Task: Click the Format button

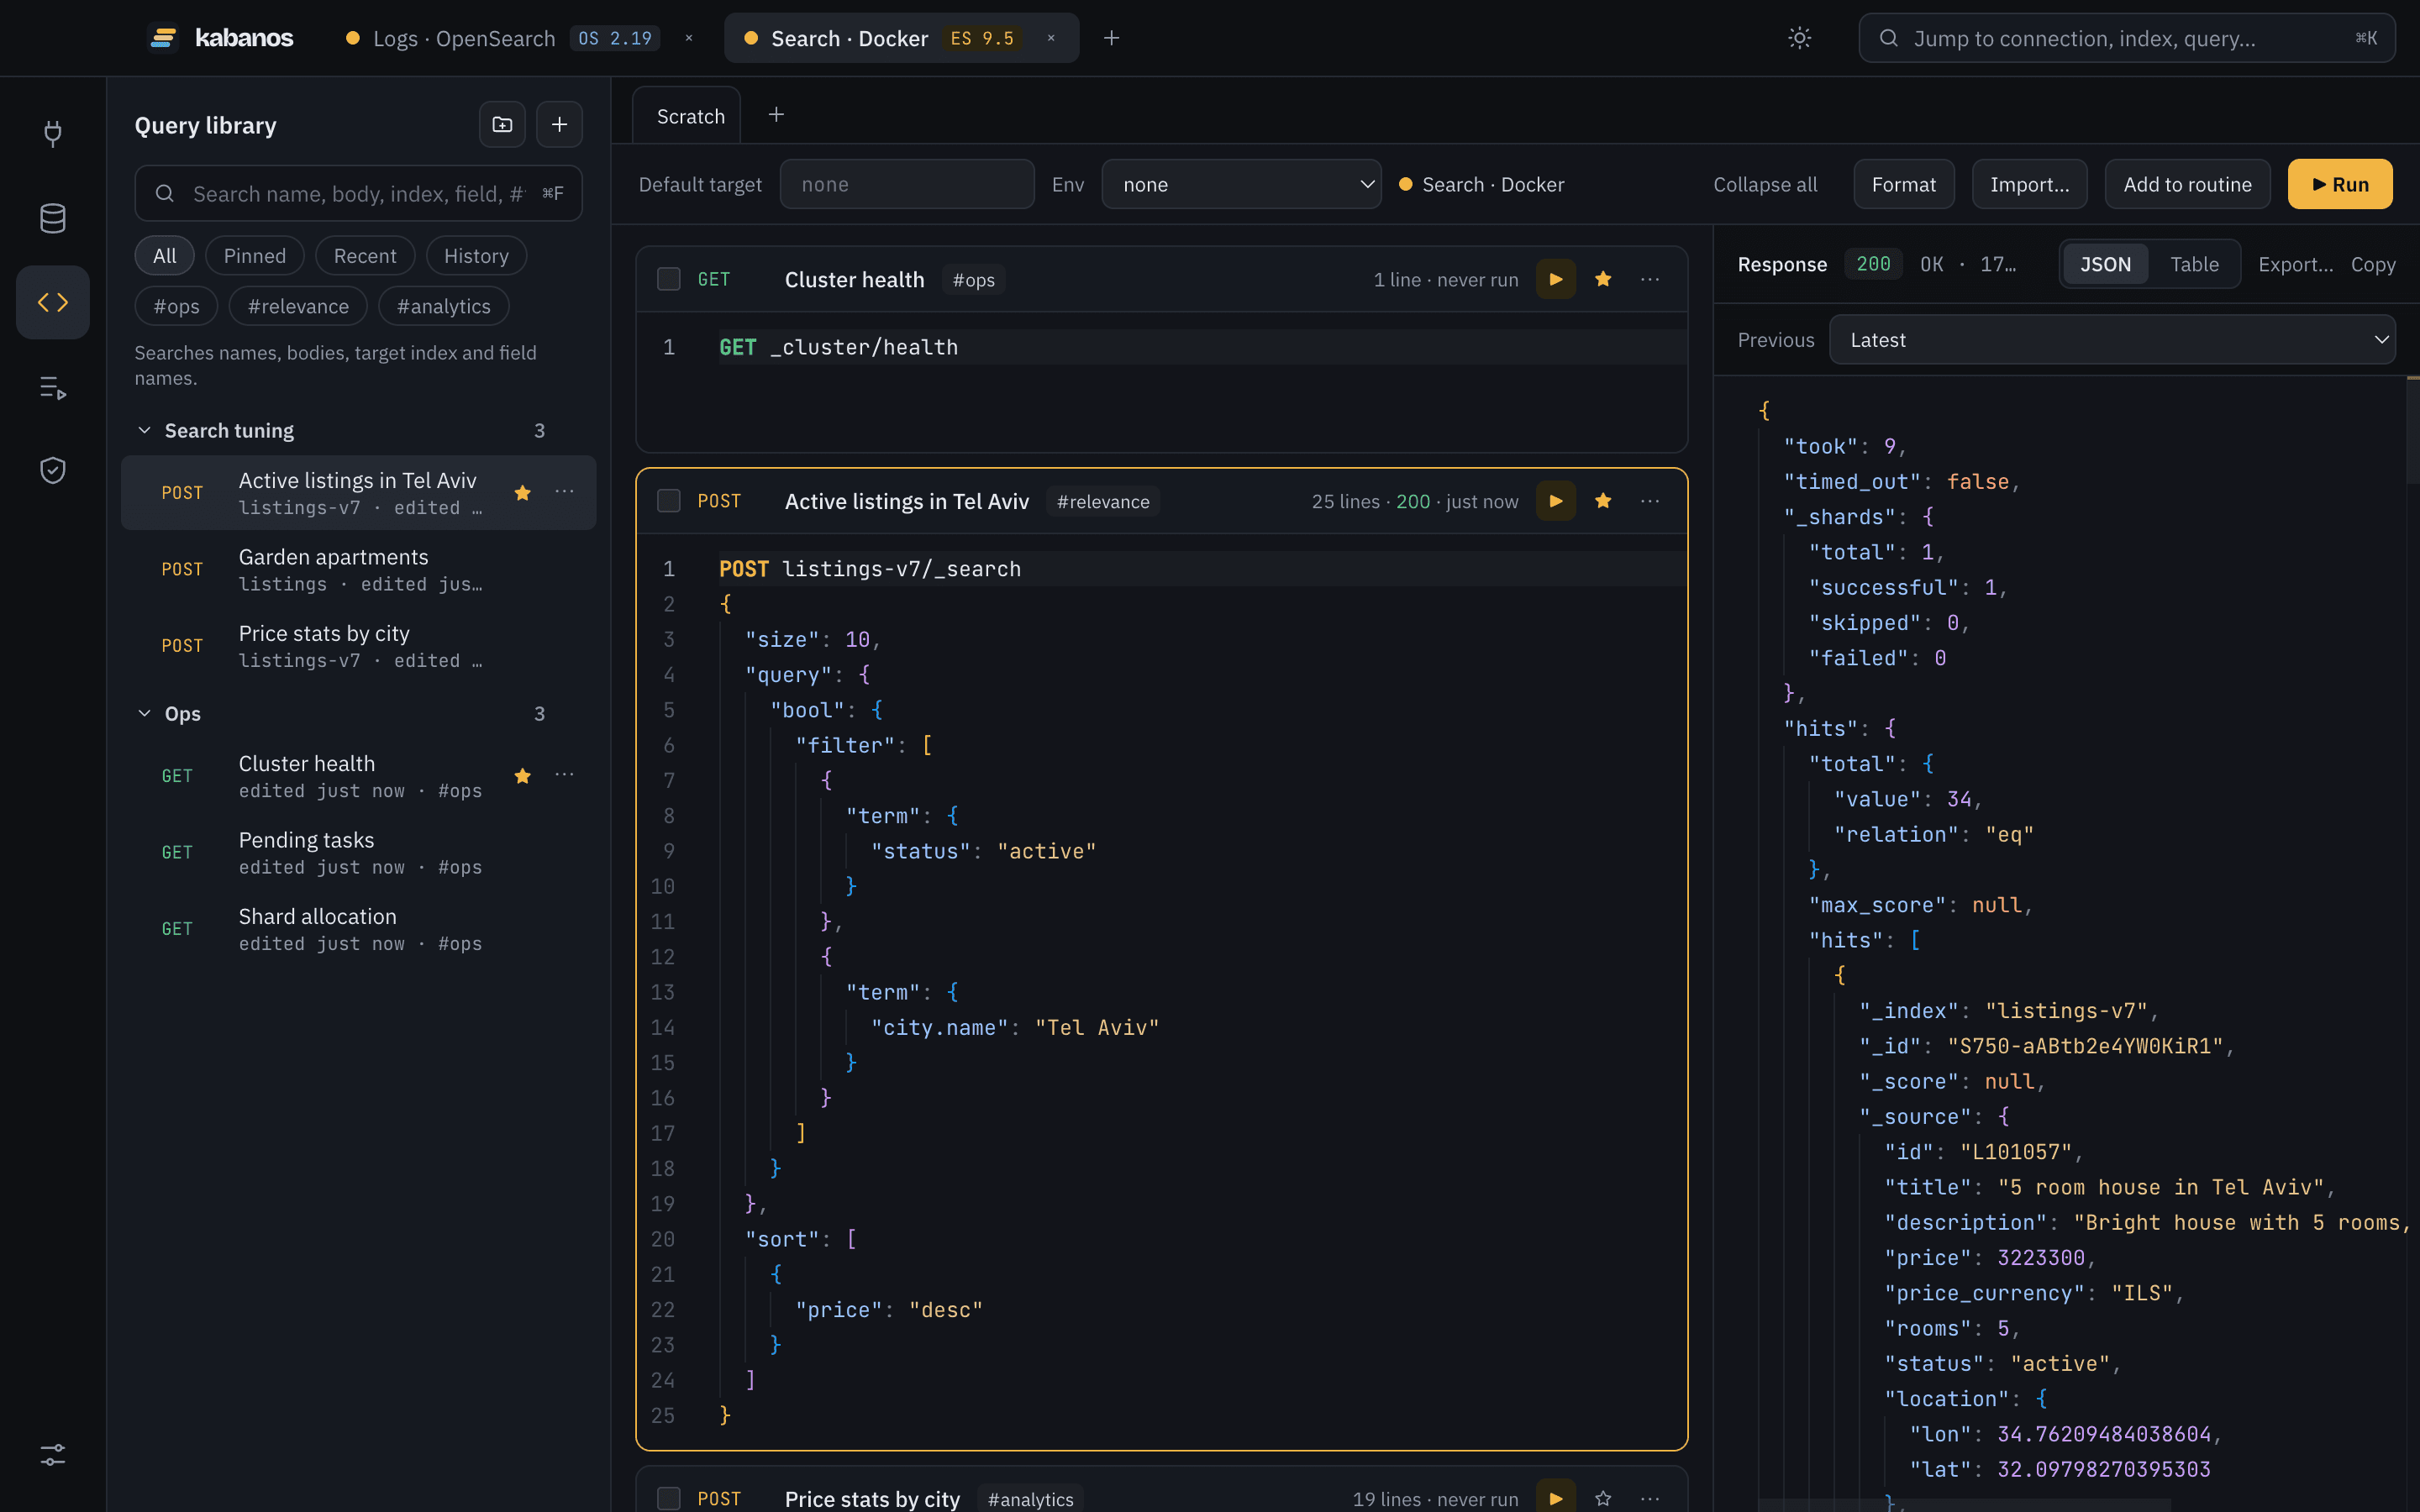Action: pyautogui.click(x=1903, y=184)
